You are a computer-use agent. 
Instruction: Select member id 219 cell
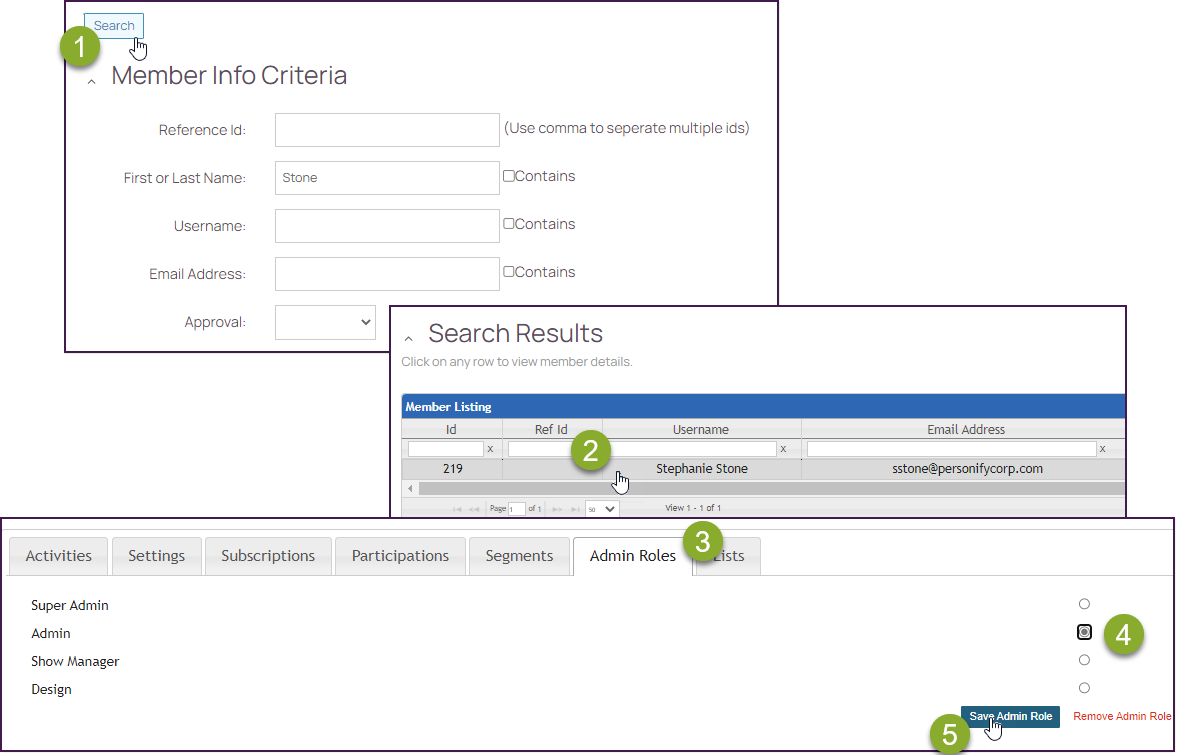coord(452,469)
